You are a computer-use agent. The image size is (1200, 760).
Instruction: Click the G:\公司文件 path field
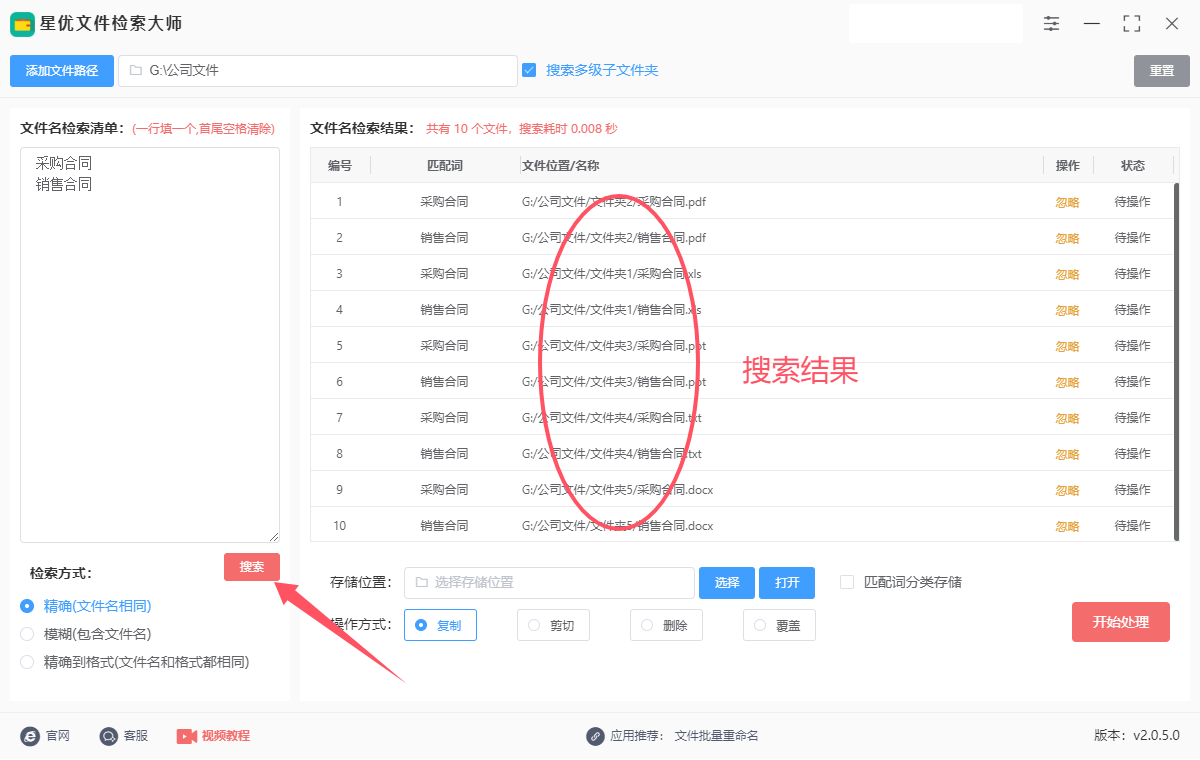click(x=318, y=71)
